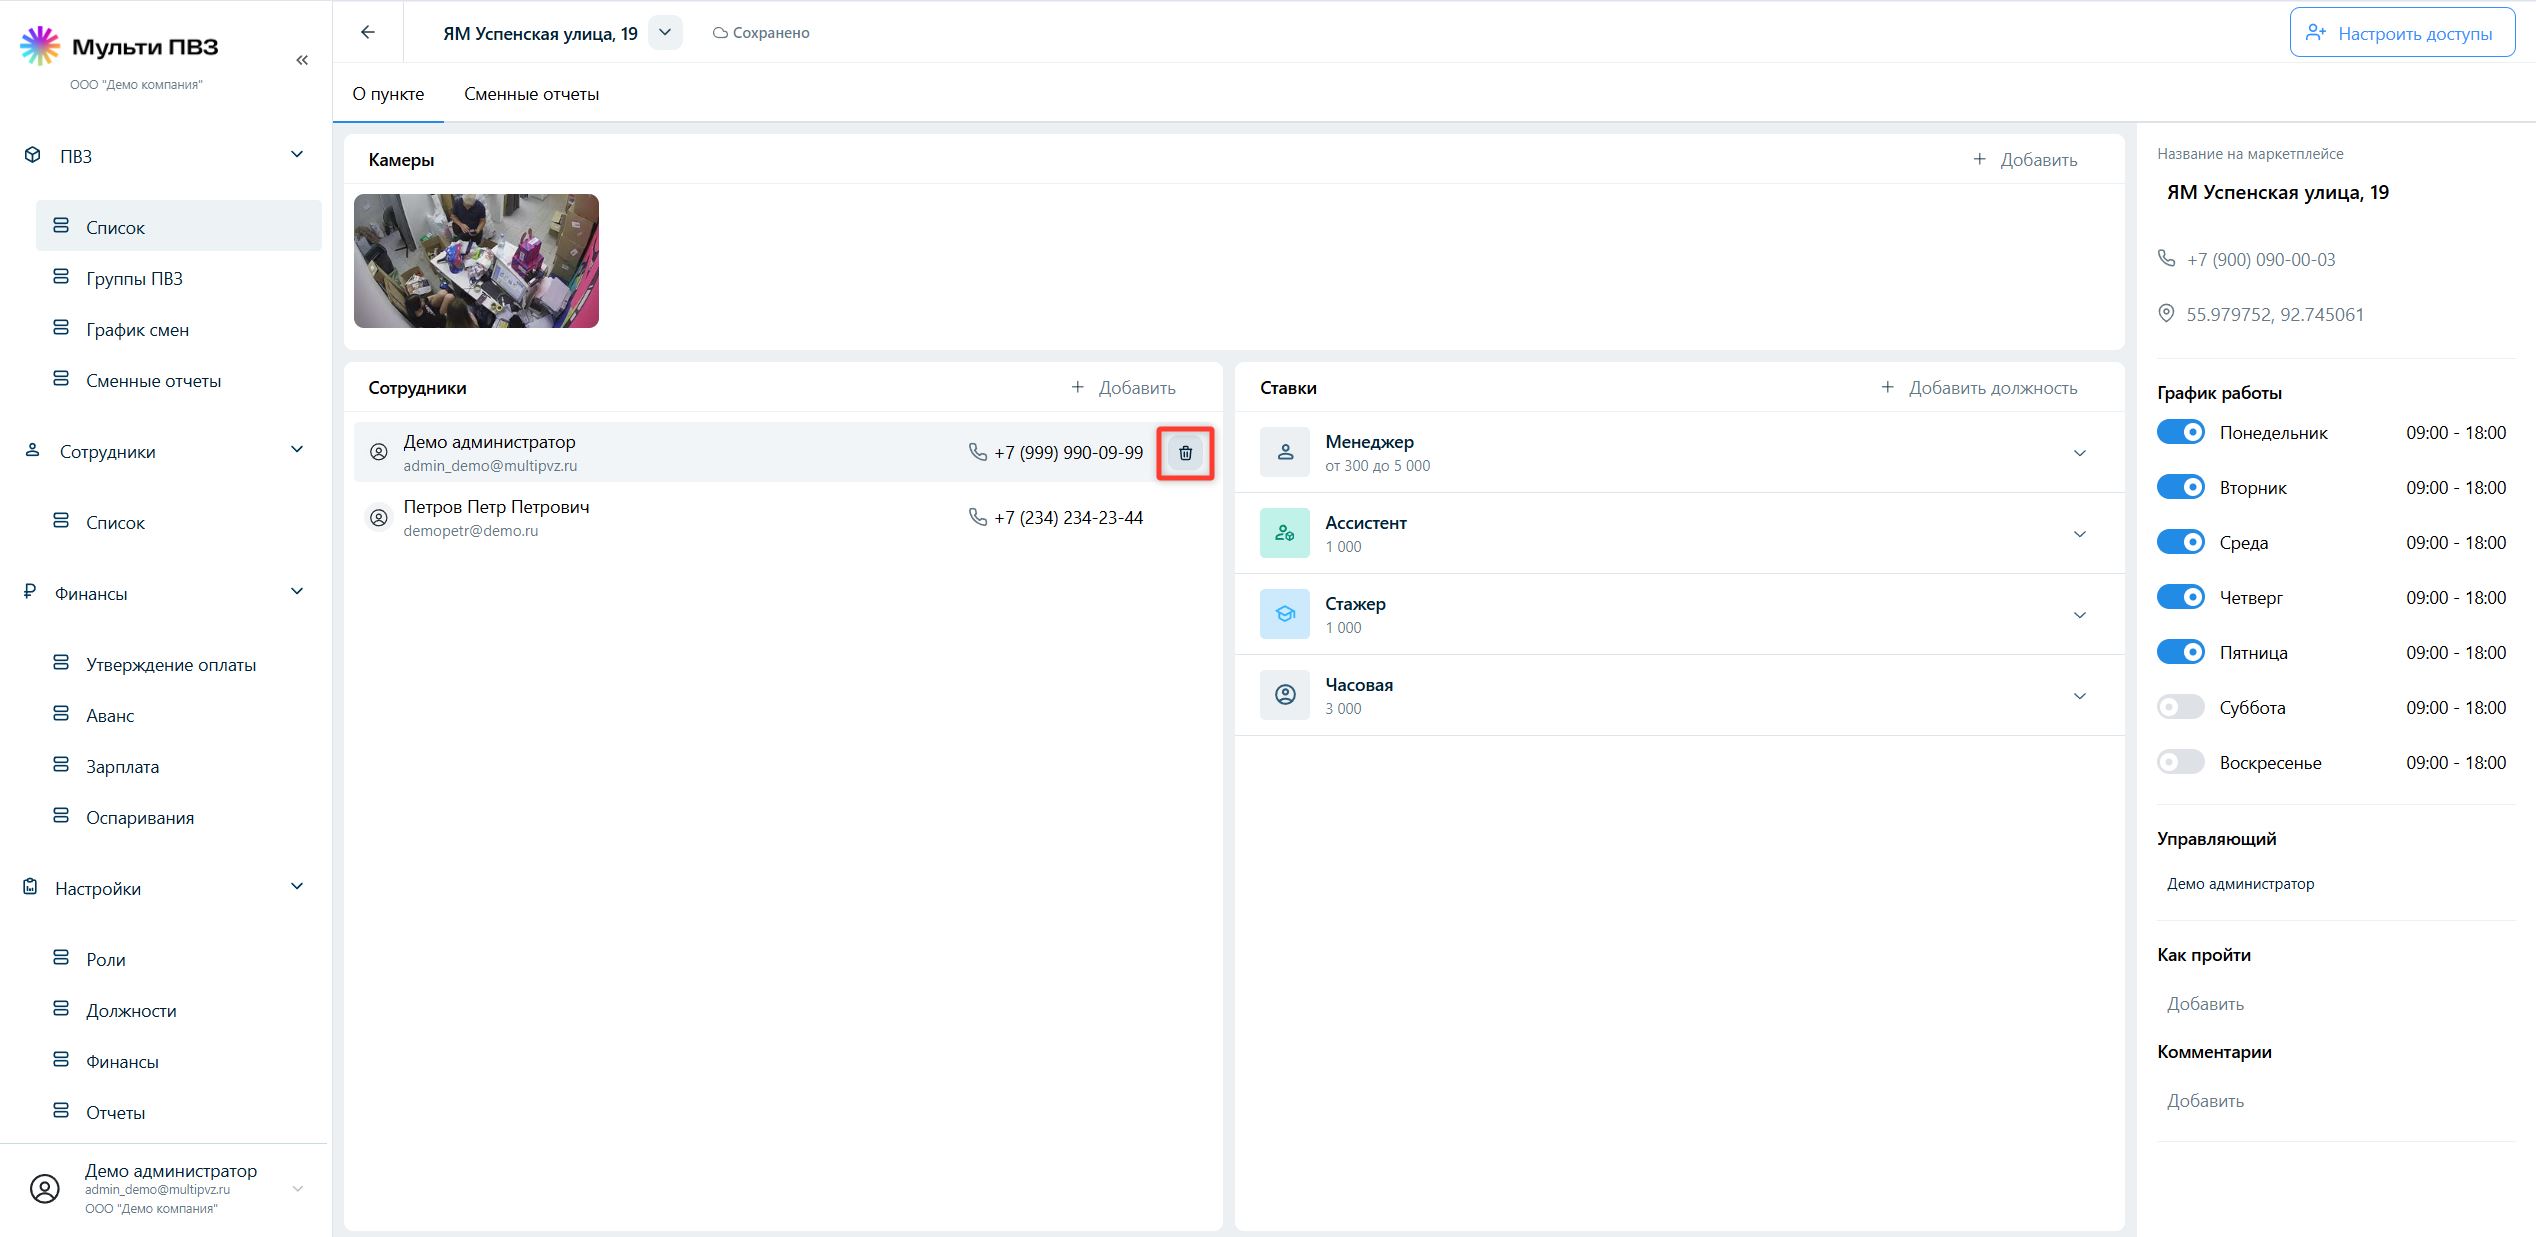2536x1237 pixels.
Task: Select manager Демо администратор under Управляющий
Action: [x=2240, y=883]
